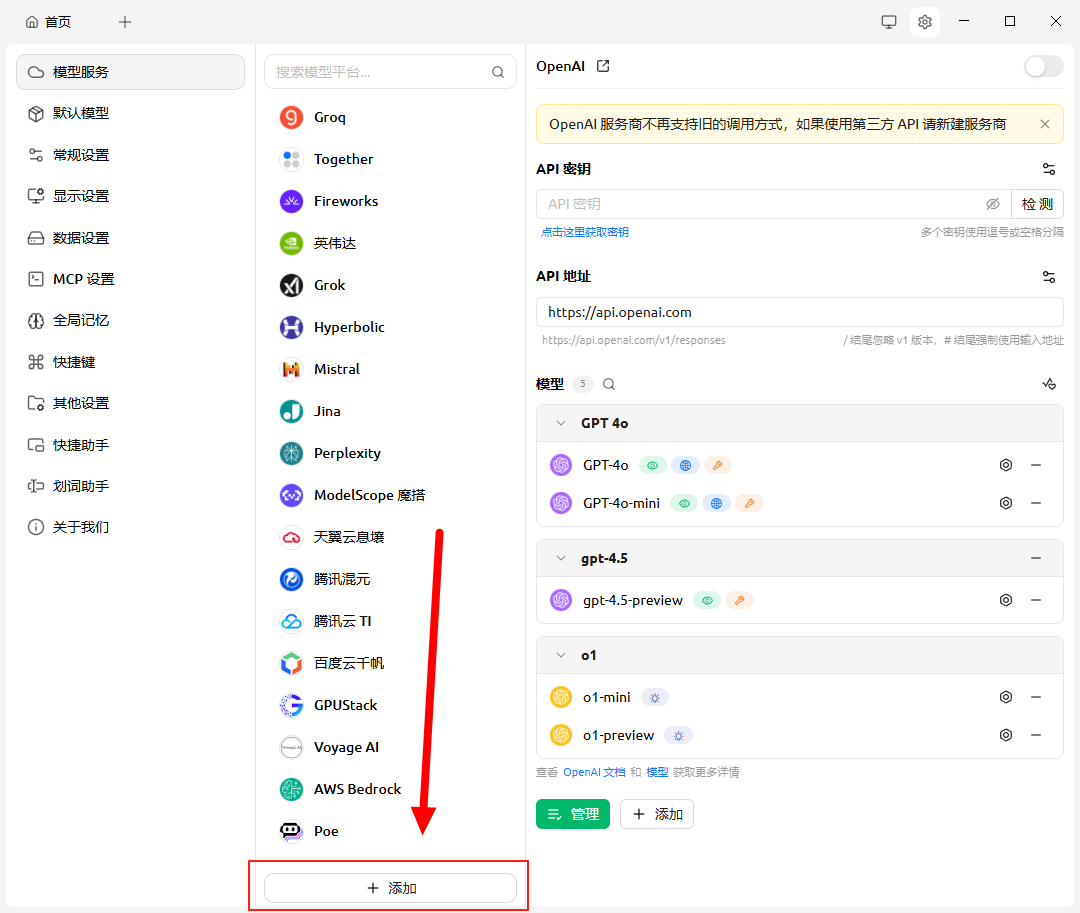Open the OpenAI 文档 link
Viewport: 1080px width, 913px height.
pyautogui.click(x=594, y=773)
